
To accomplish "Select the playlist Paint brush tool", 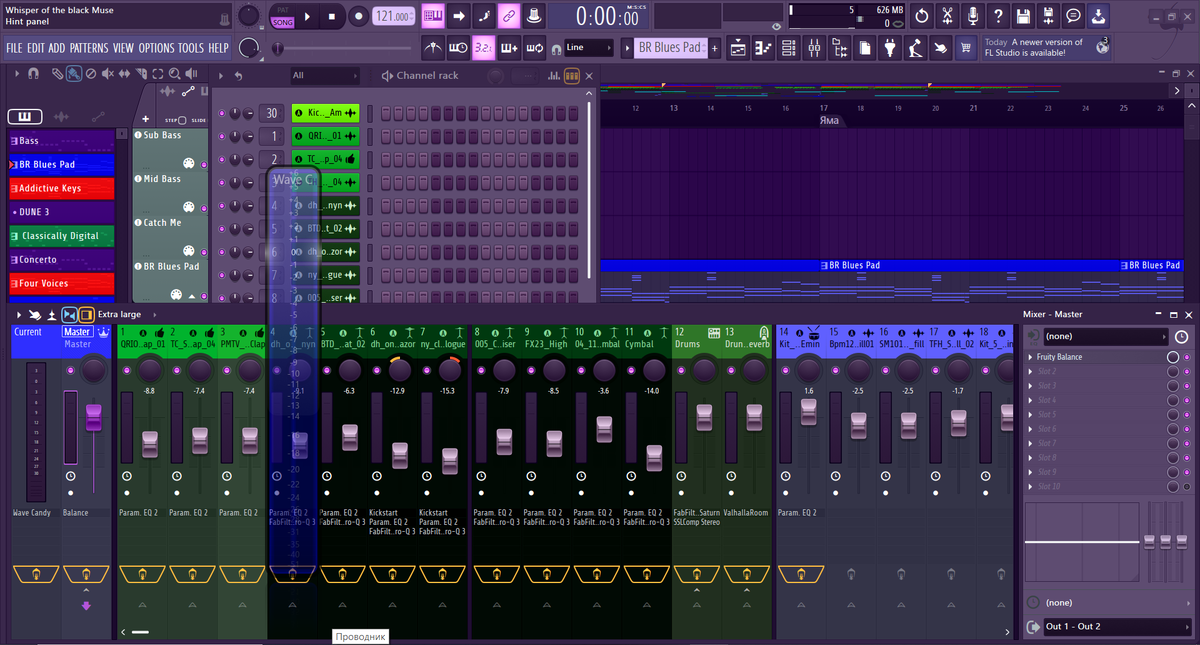I will tap(73, 73).
